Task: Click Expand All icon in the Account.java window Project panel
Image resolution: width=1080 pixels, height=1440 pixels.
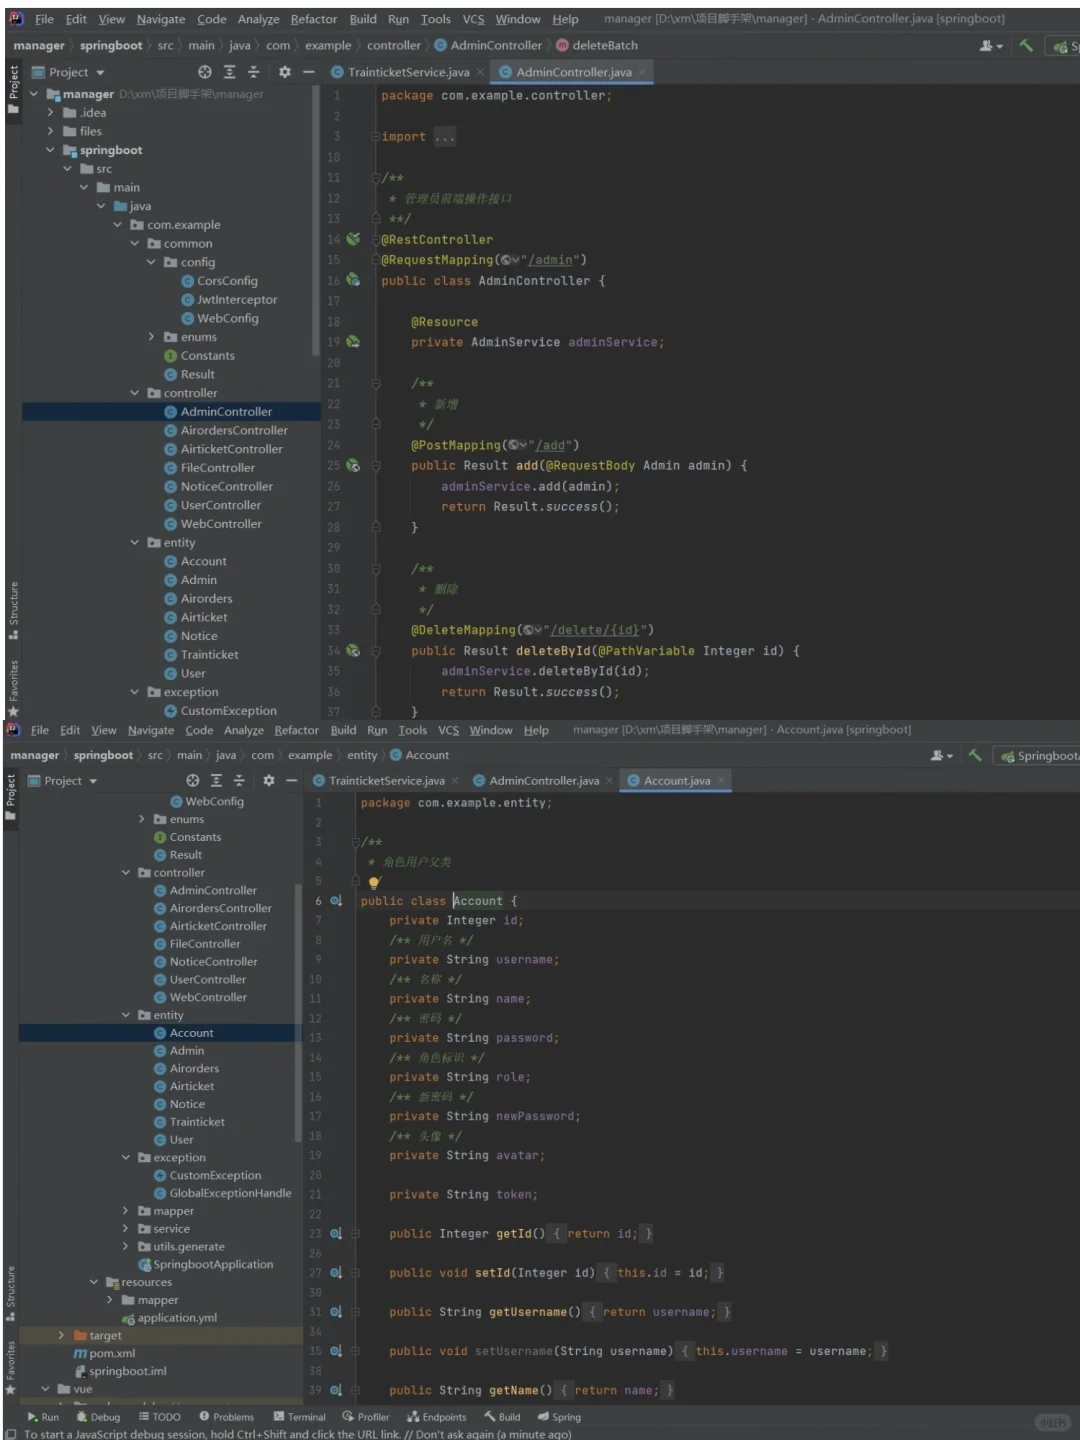Action: [216, 780]
